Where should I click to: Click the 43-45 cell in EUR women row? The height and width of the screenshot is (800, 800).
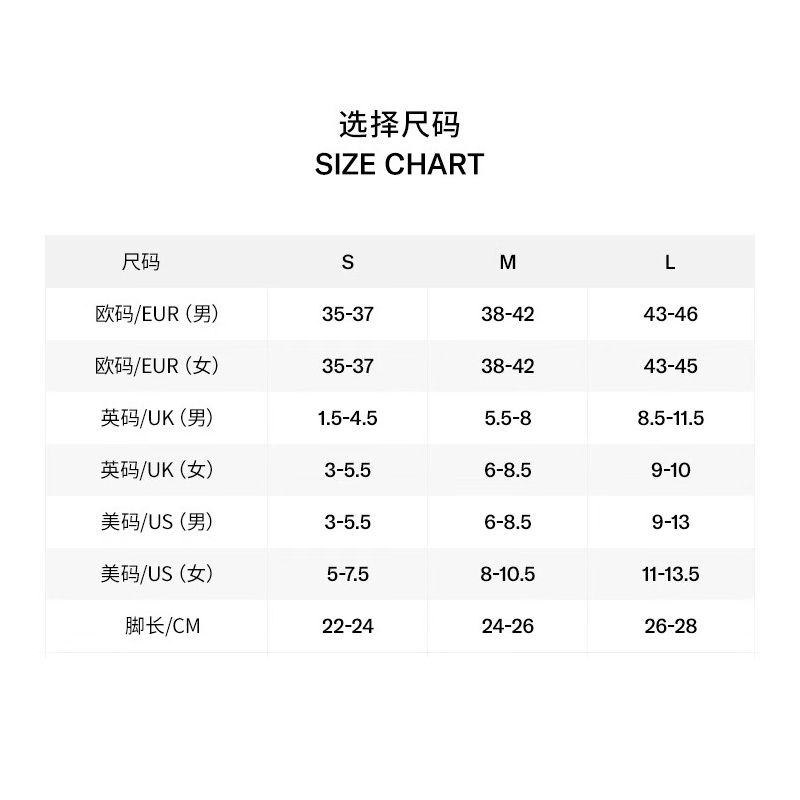[670, 366]
